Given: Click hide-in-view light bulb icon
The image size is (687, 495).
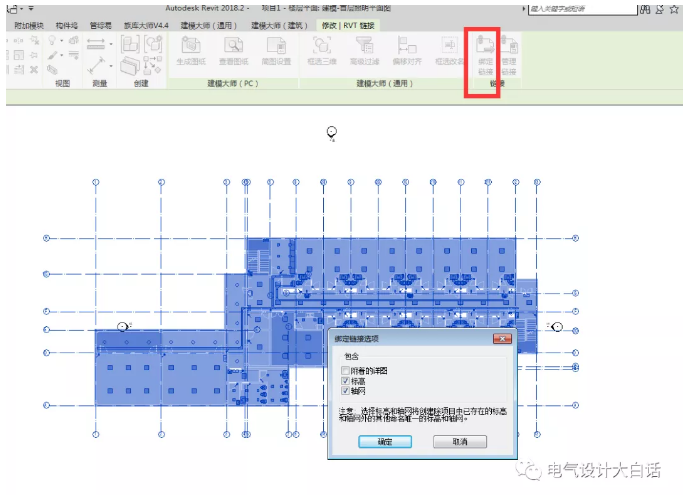Looking at the screenshot, I should pos(52,40).
